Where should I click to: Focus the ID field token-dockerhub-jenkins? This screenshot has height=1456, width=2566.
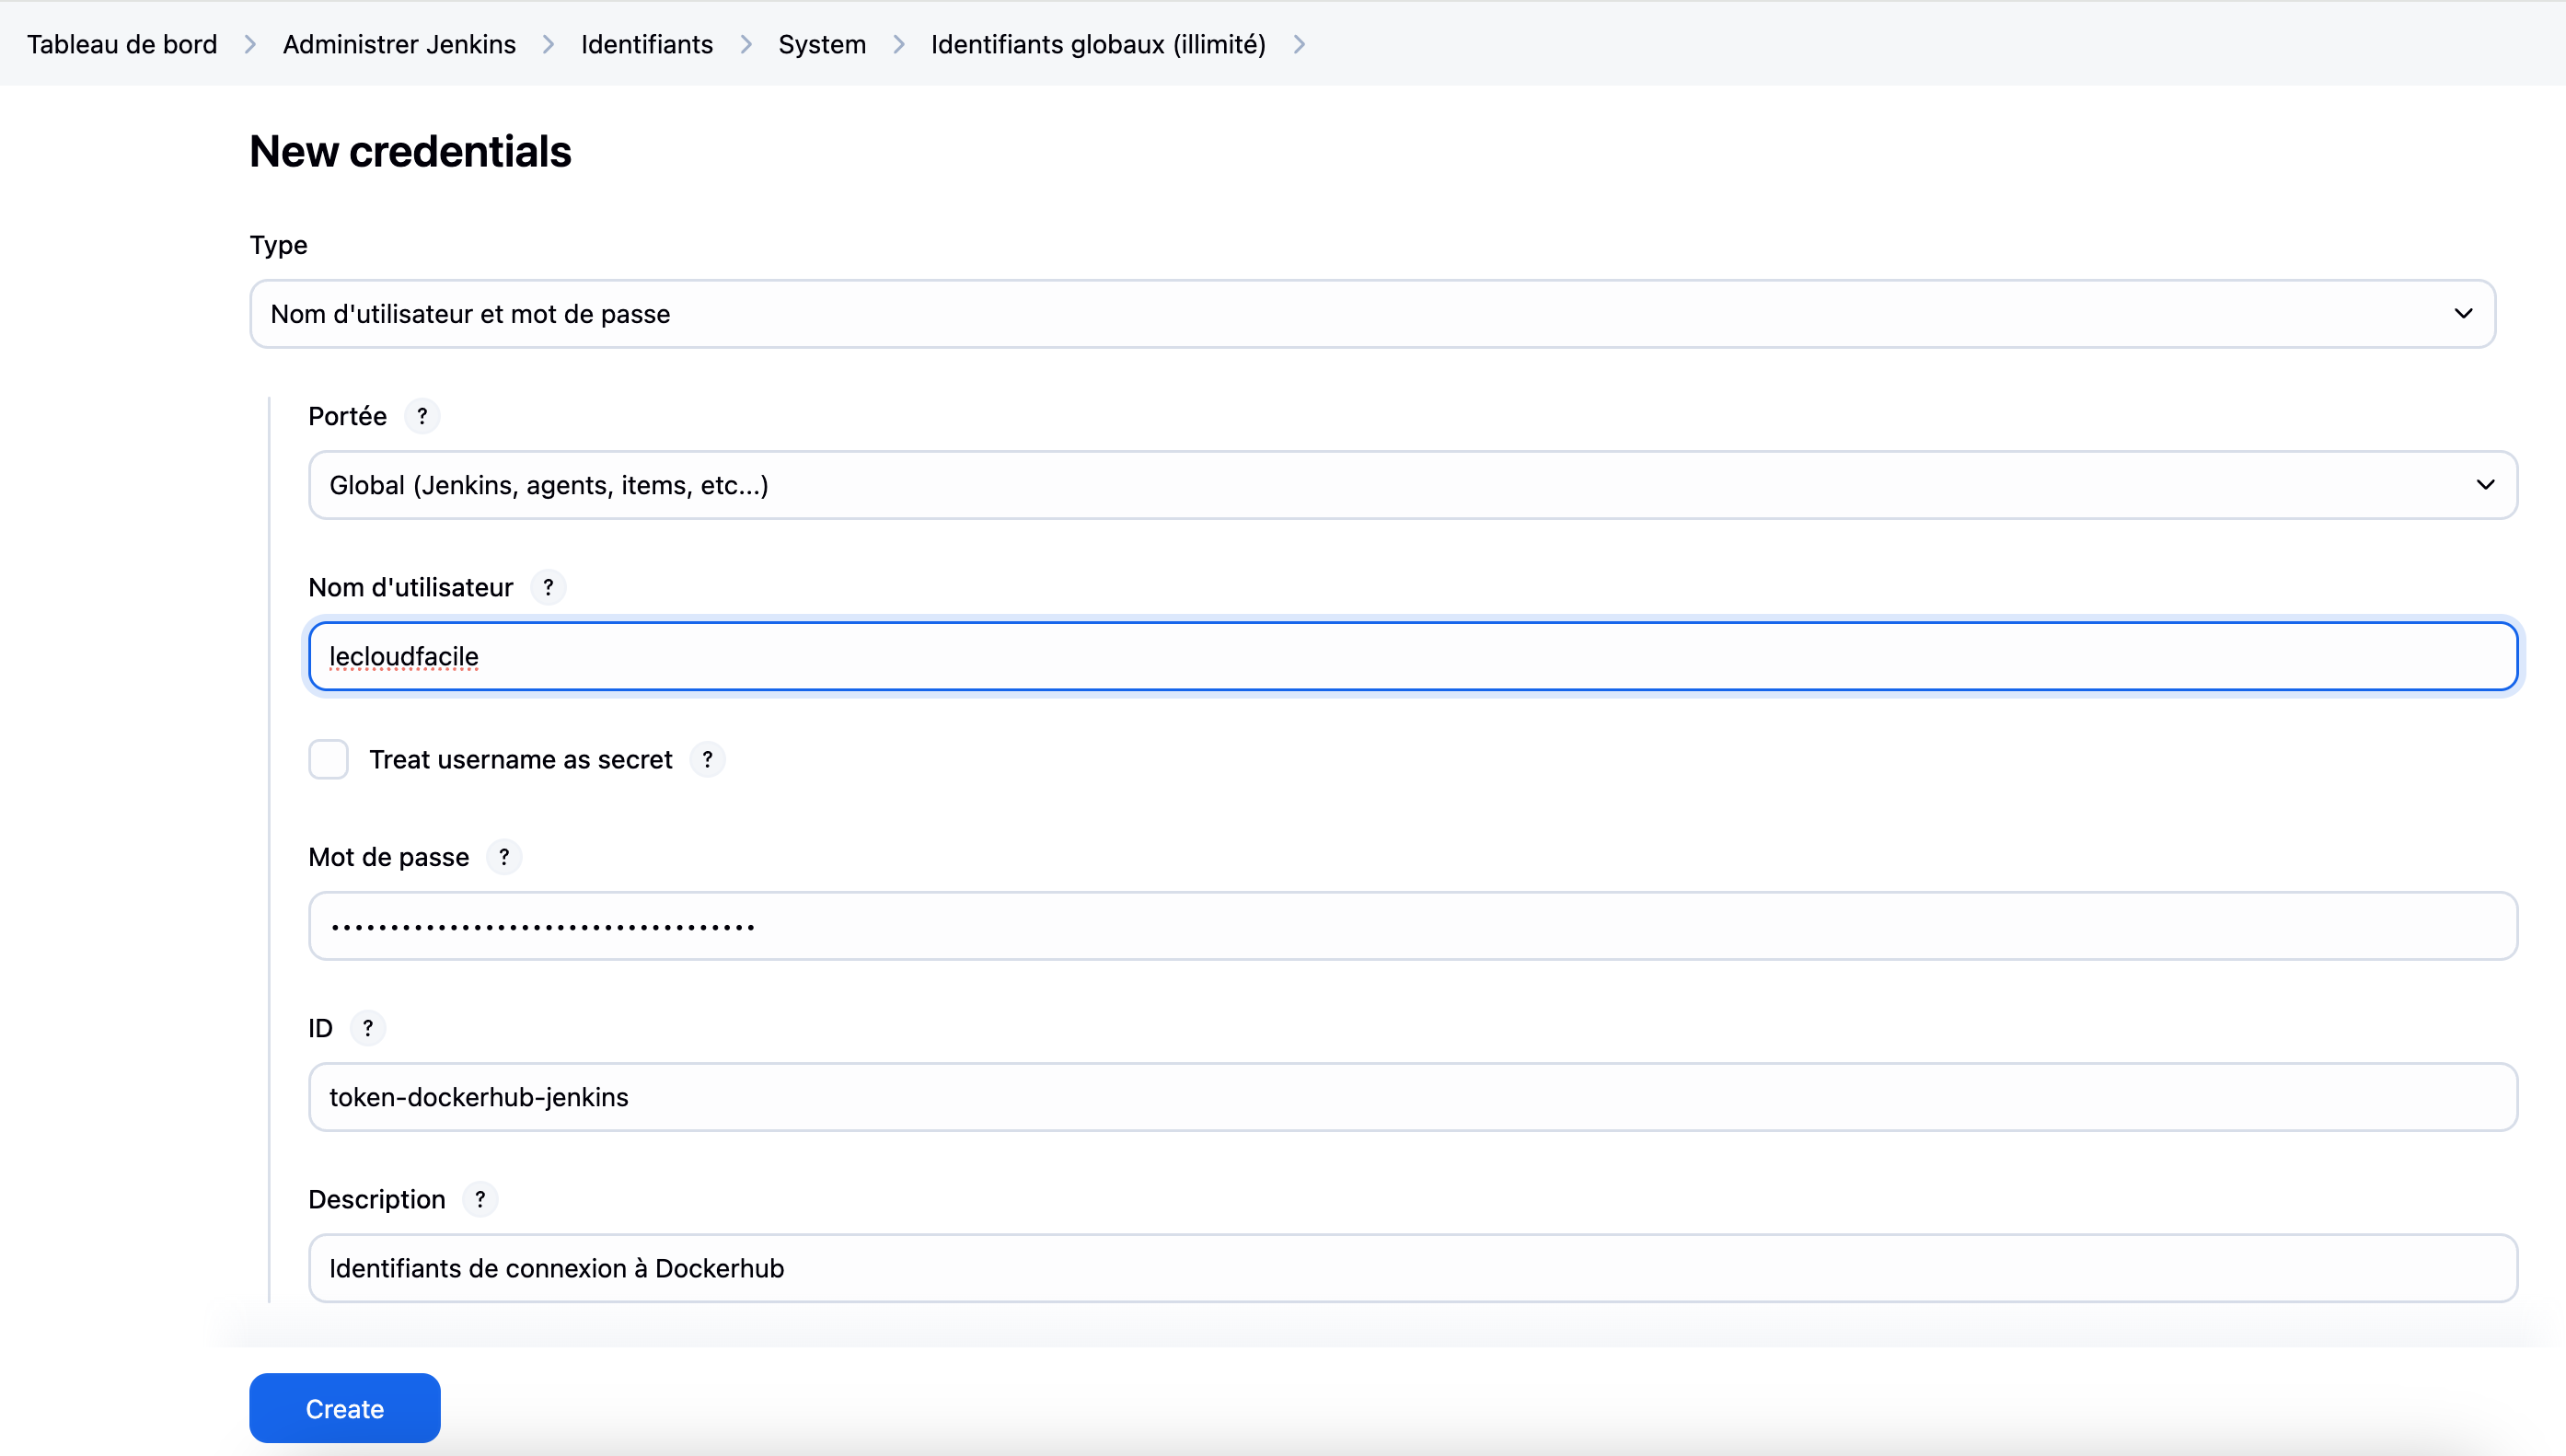pos(1412,1097)
